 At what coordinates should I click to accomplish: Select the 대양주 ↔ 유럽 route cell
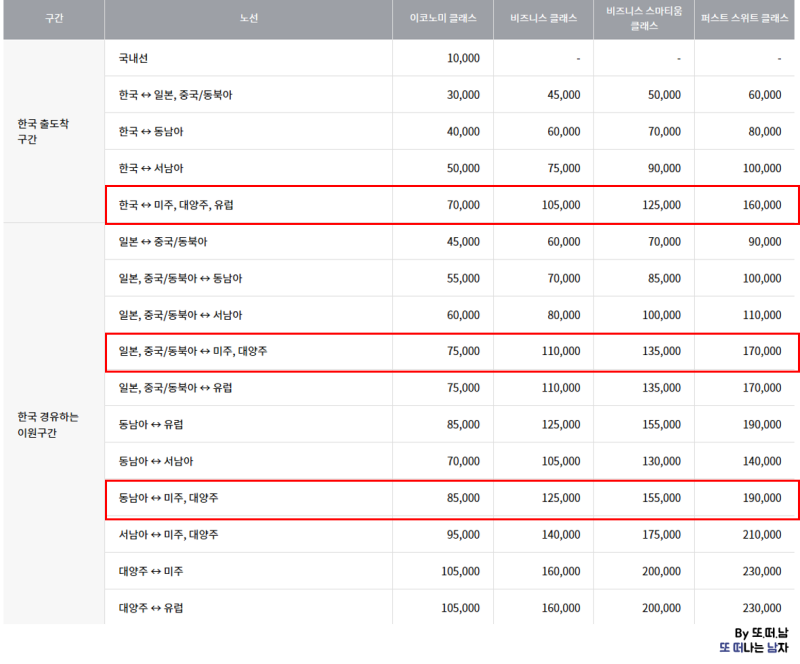151,608
